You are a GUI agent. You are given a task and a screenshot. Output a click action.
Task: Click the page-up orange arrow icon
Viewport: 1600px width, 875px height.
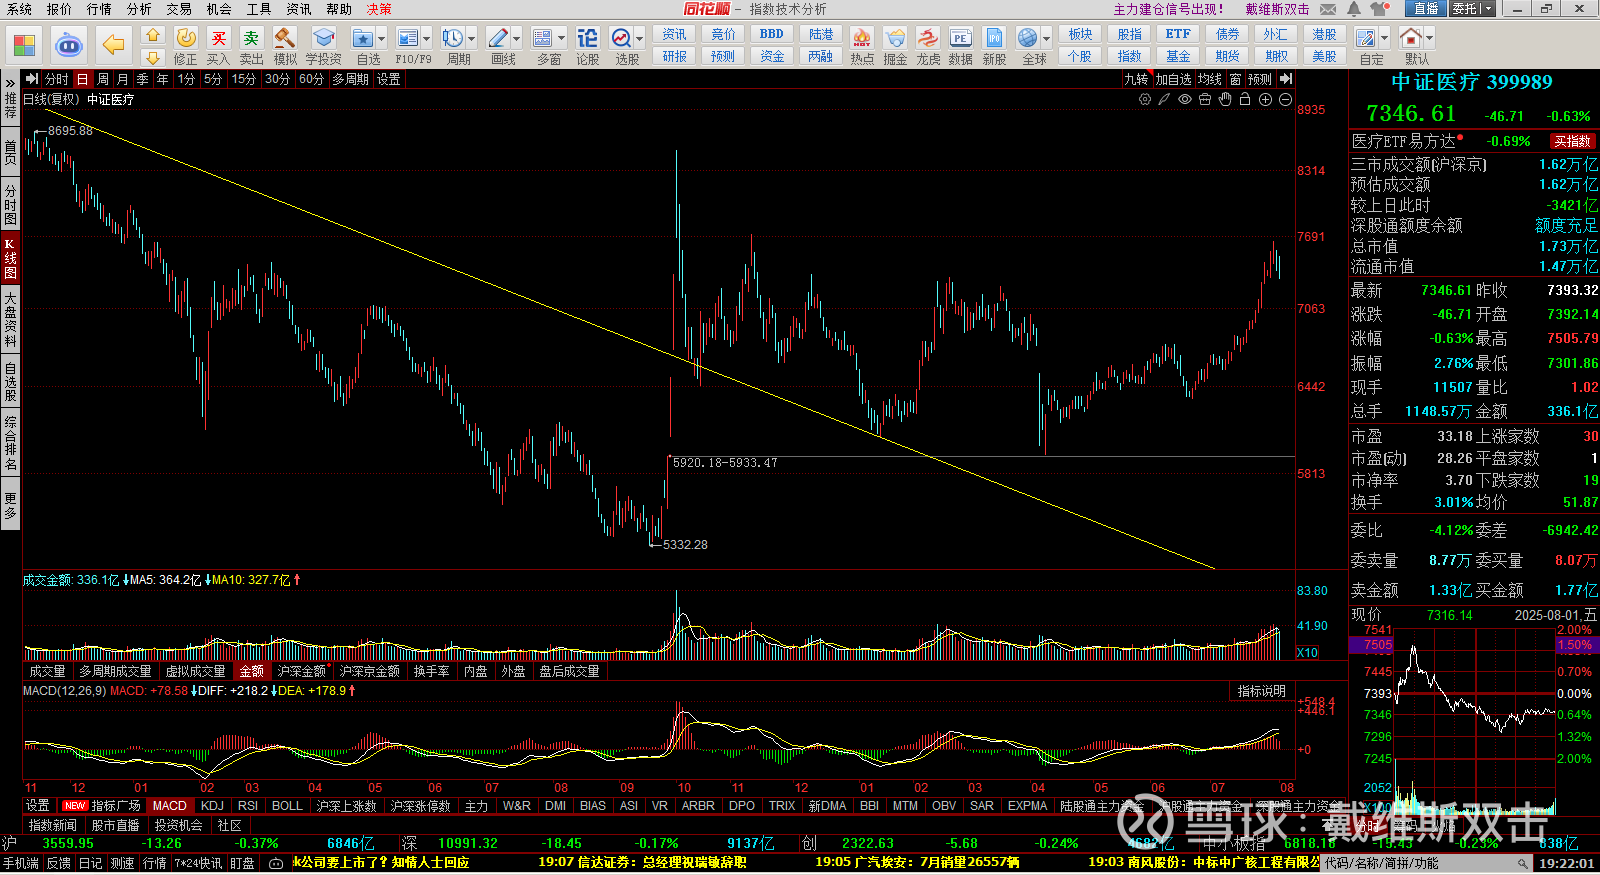(x=152, y=35)
